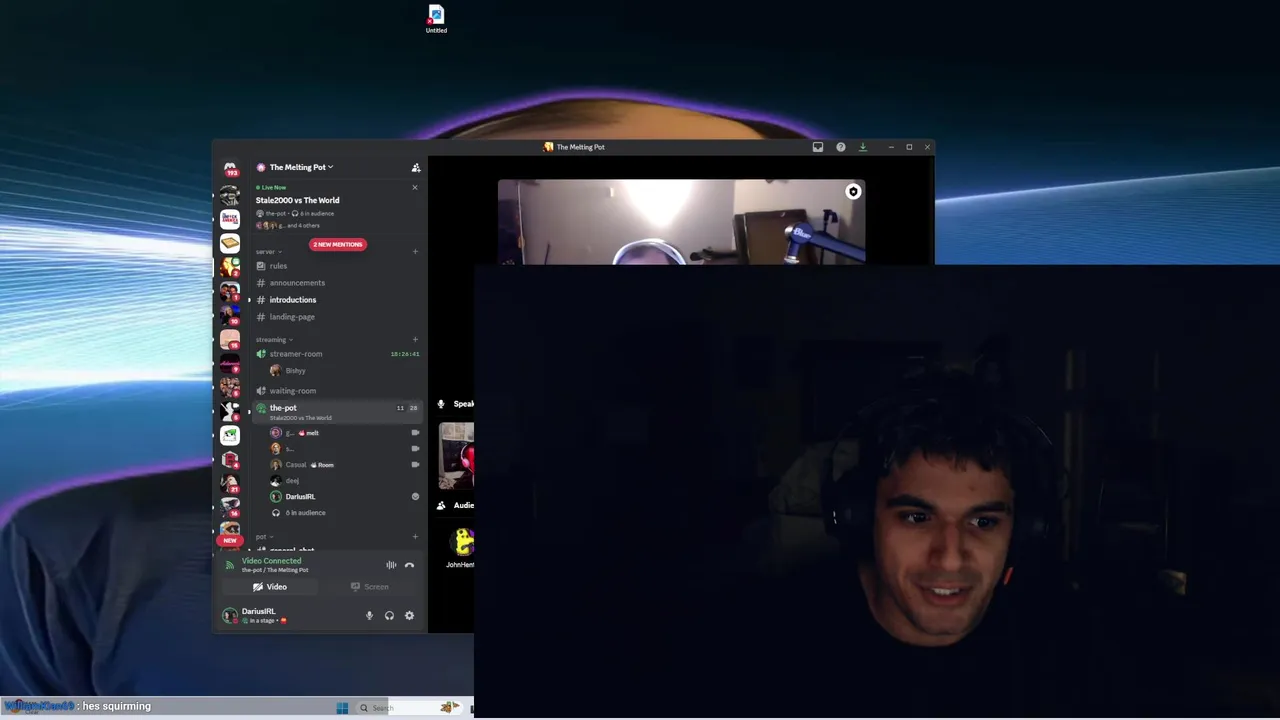Select the-pot stage channel
The height and width of the screenshot is (720, 1280).
(x=335, y=411)
